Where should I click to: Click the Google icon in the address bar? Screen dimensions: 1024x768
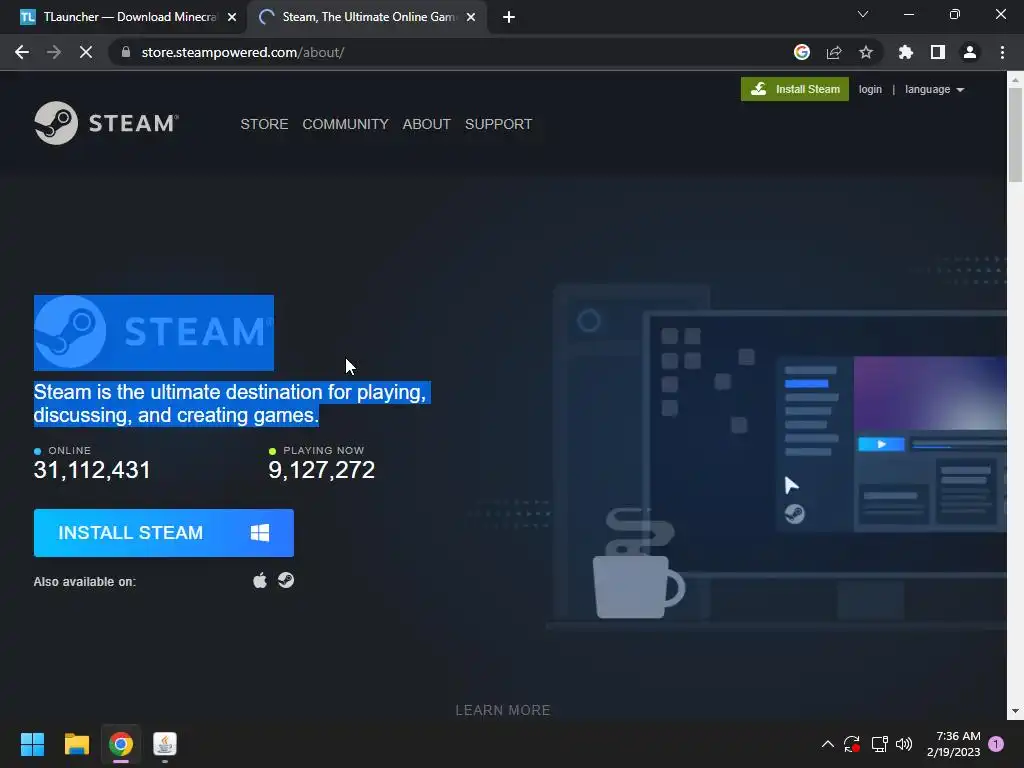point(801,52)
